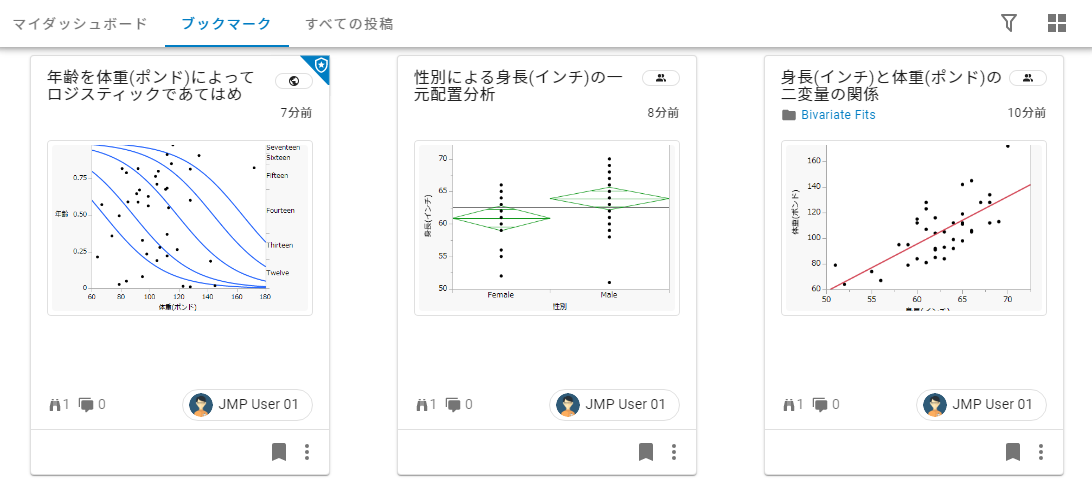Click the views binoculars icon on logistic post
This screenshot has width=1092, height=490.
(54, 405)
